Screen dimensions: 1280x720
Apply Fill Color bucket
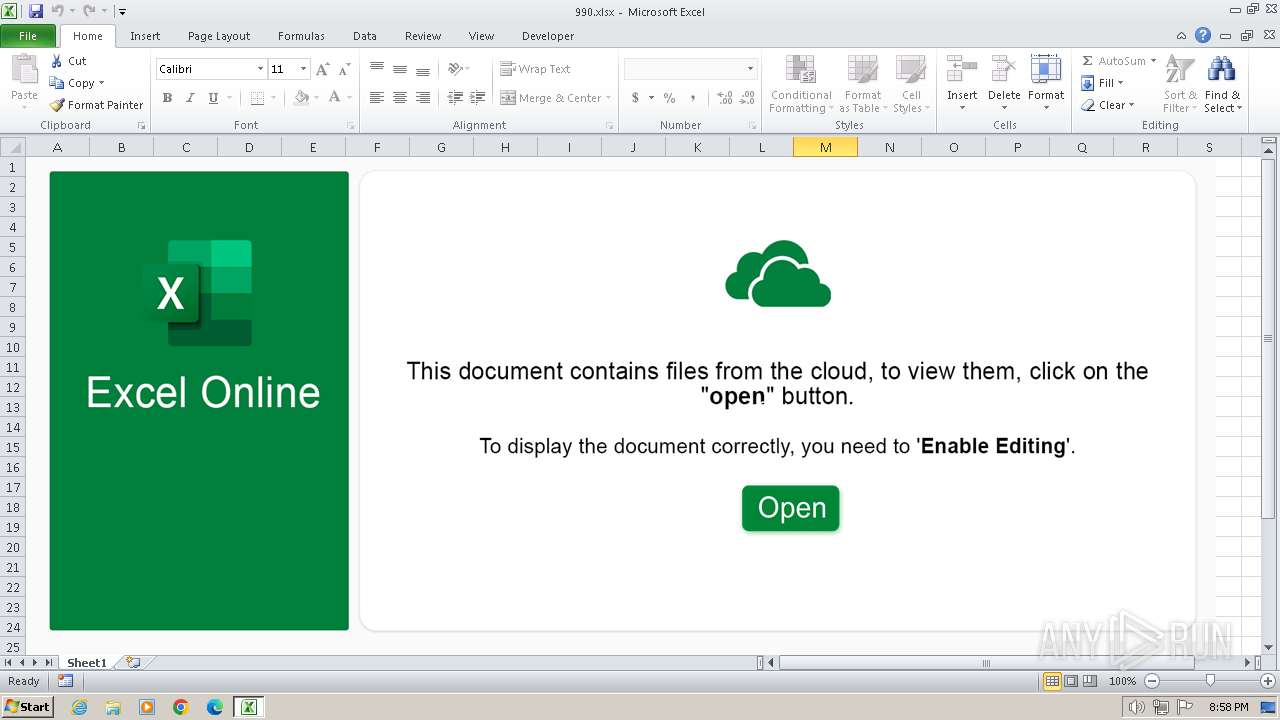coord(301,98)
